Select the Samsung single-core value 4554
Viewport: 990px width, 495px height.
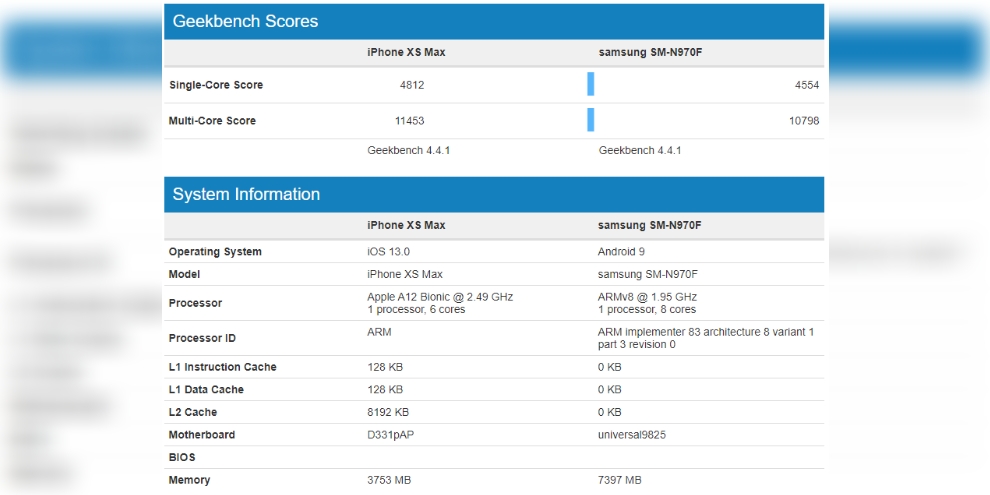(x=807, y=85)
